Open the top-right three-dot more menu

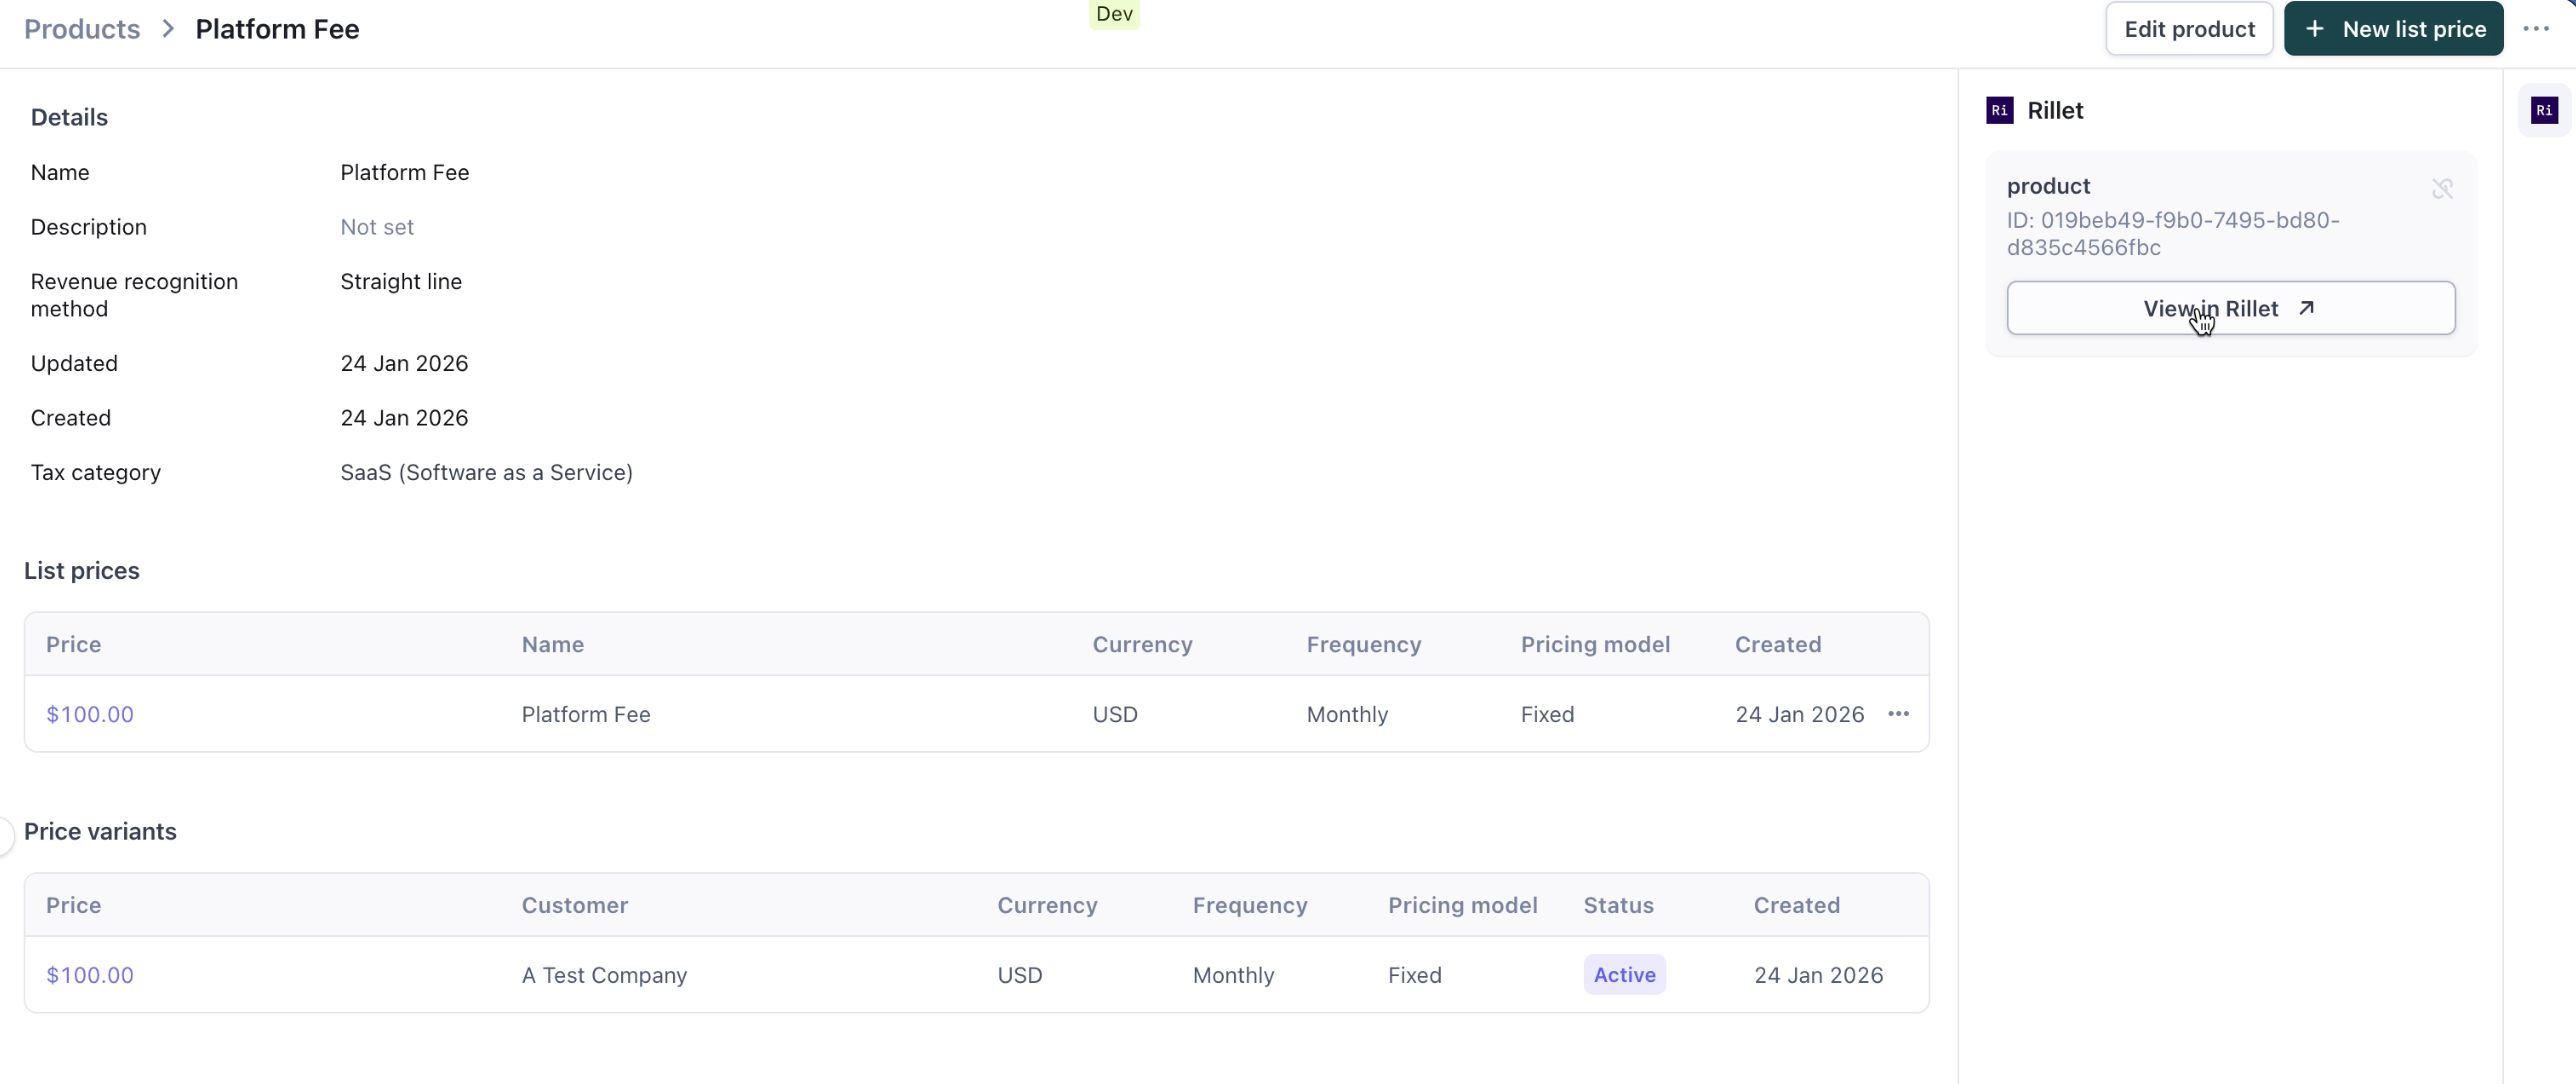tap(2536, 29)
